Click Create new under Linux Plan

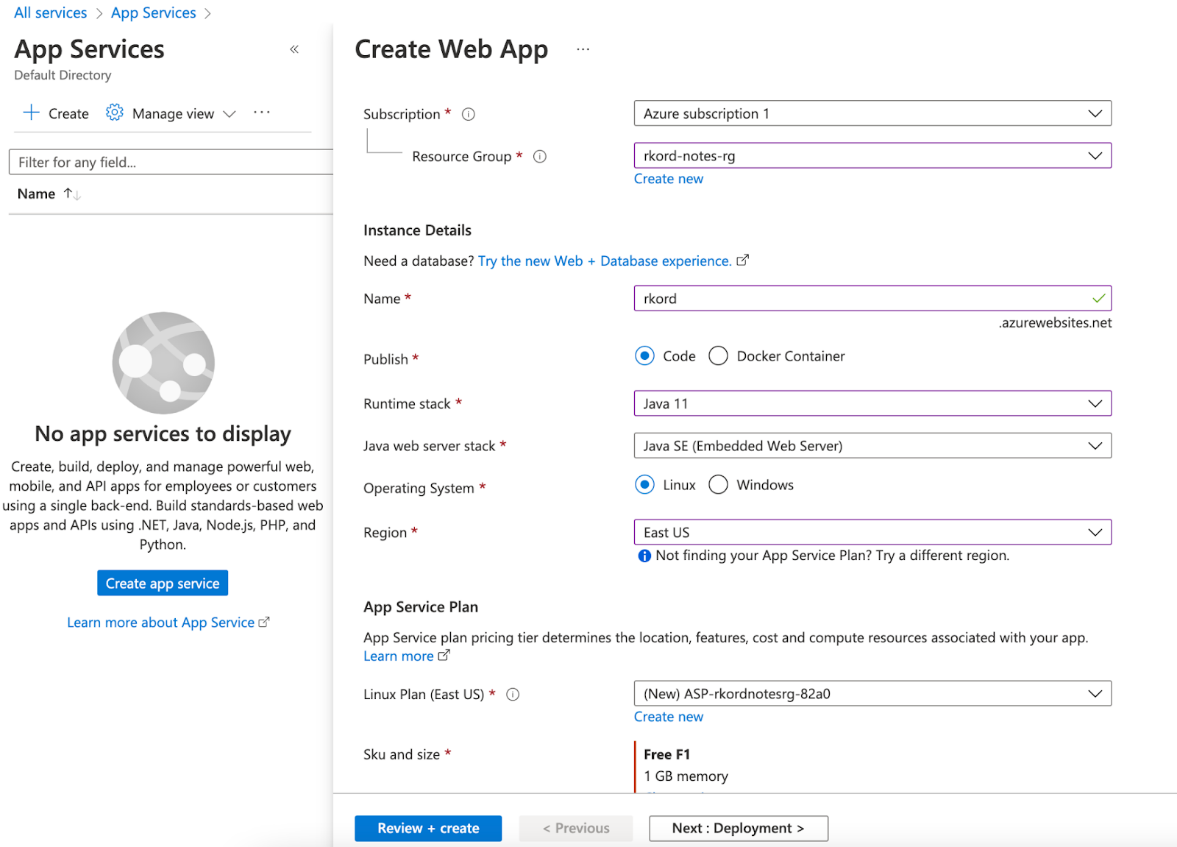pos(668,716)
